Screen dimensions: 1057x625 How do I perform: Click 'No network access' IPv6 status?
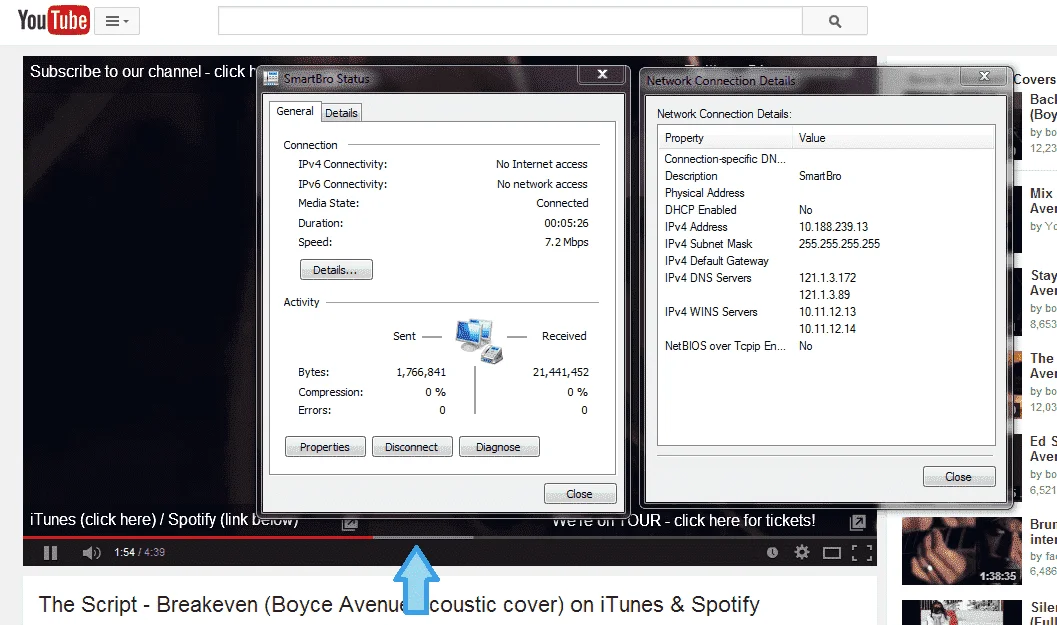[x=542, y=183]
